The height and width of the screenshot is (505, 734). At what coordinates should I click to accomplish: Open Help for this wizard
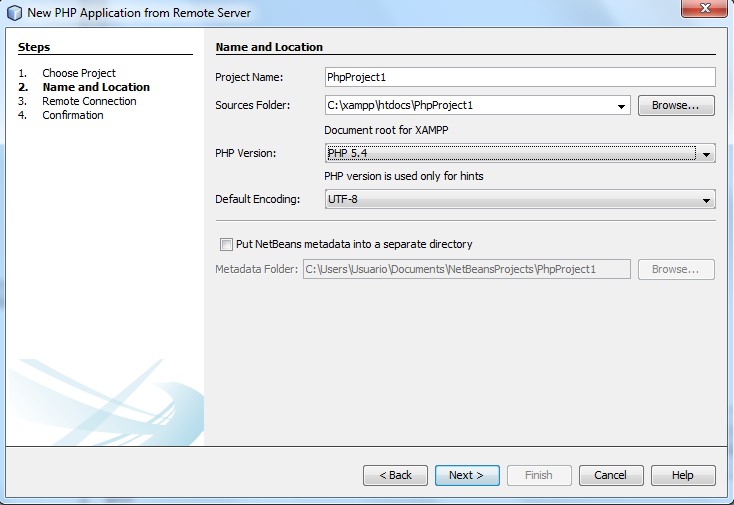682,475
